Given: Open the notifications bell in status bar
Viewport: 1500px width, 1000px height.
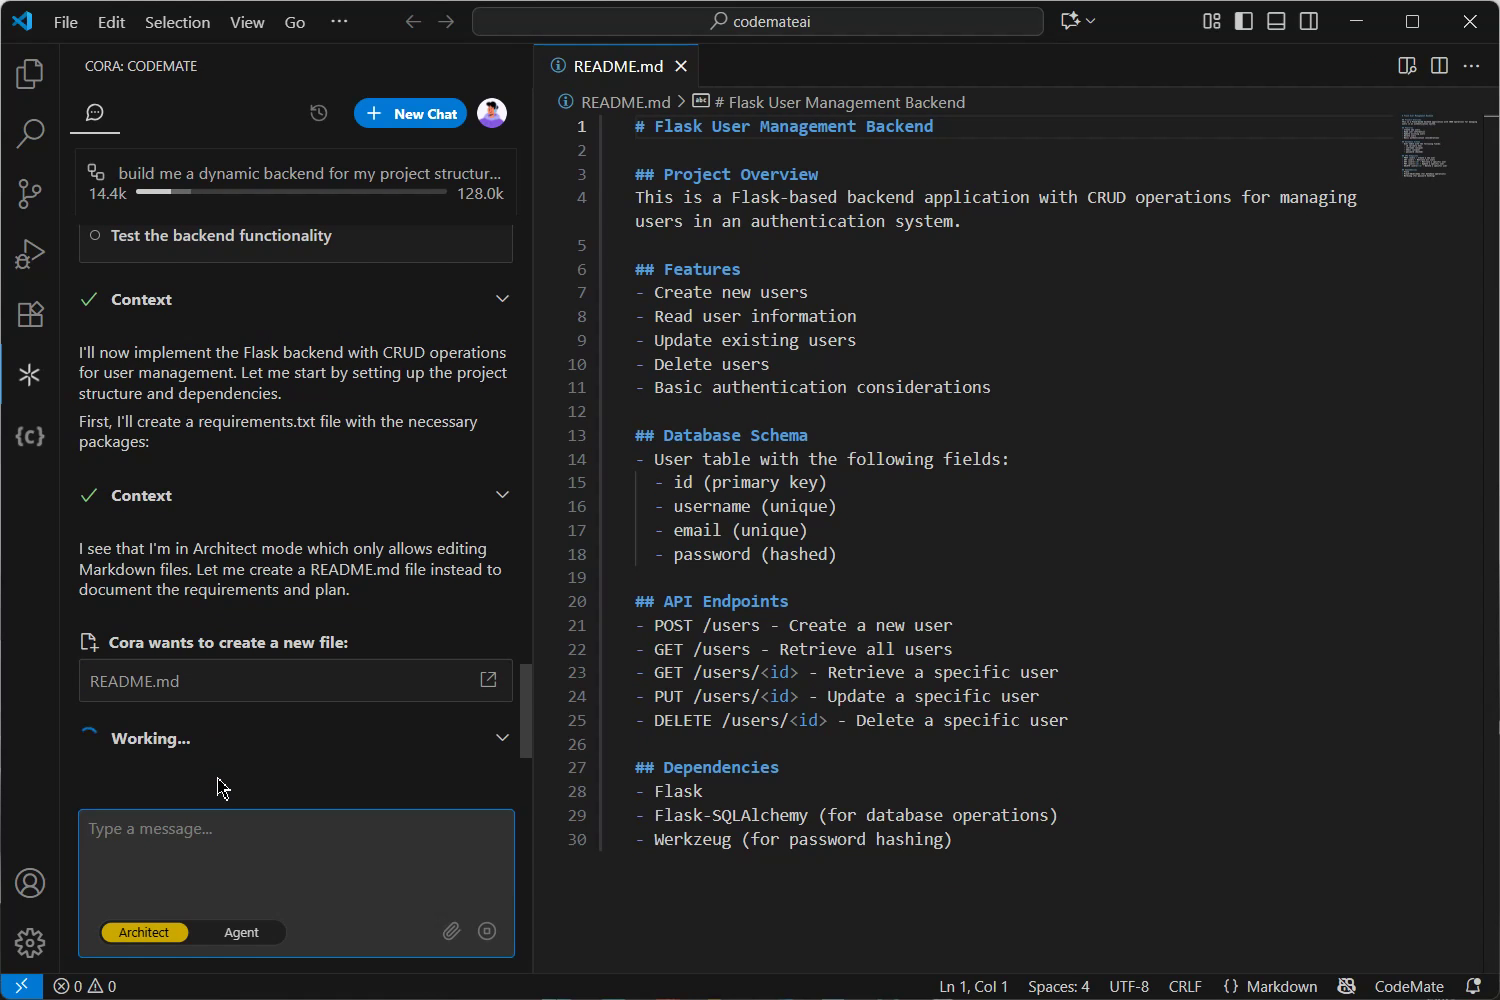Looking at the screenshot, I should [x=1472, y=986].
